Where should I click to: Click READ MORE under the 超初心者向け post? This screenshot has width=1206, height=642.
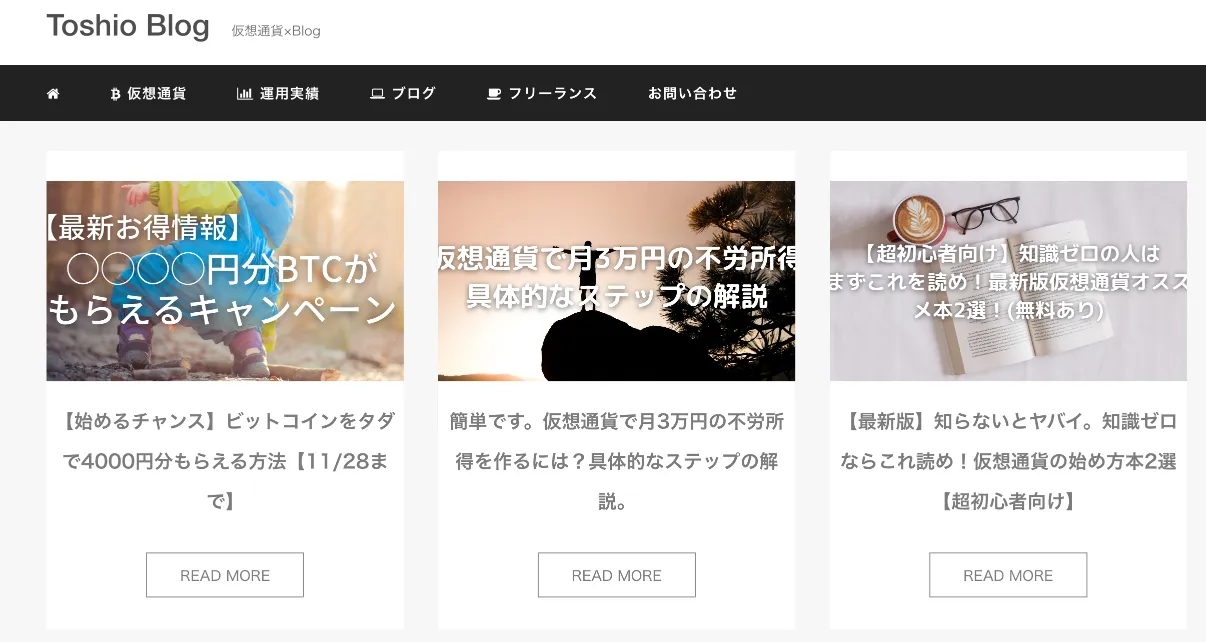[1008, 575]
